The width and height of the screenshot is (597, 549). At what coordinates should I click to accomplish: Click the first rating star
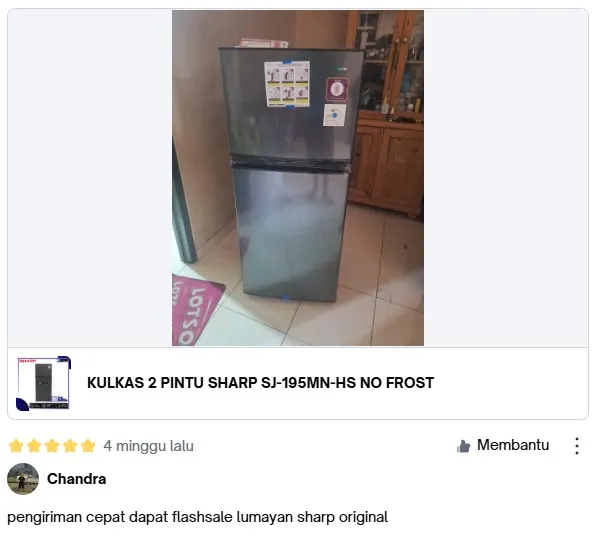tap(16, 446)
